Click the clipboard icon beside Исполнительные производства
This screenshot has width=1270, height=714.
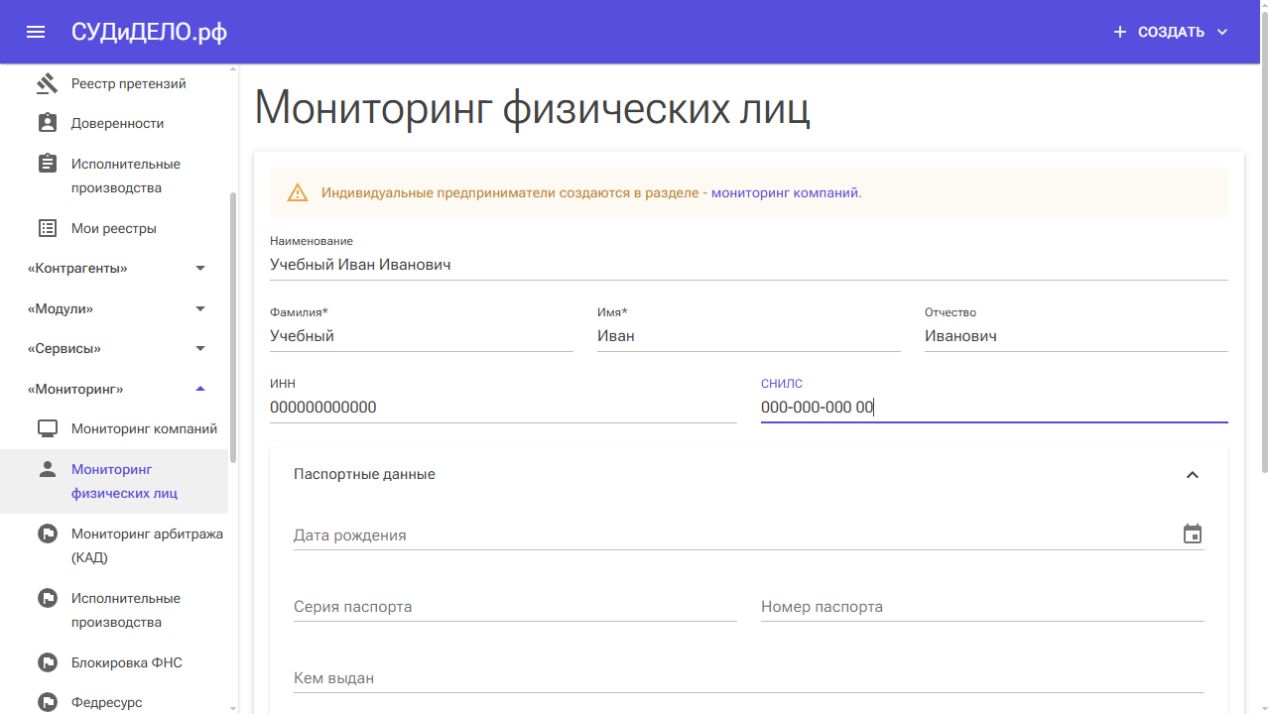[47, 163]
